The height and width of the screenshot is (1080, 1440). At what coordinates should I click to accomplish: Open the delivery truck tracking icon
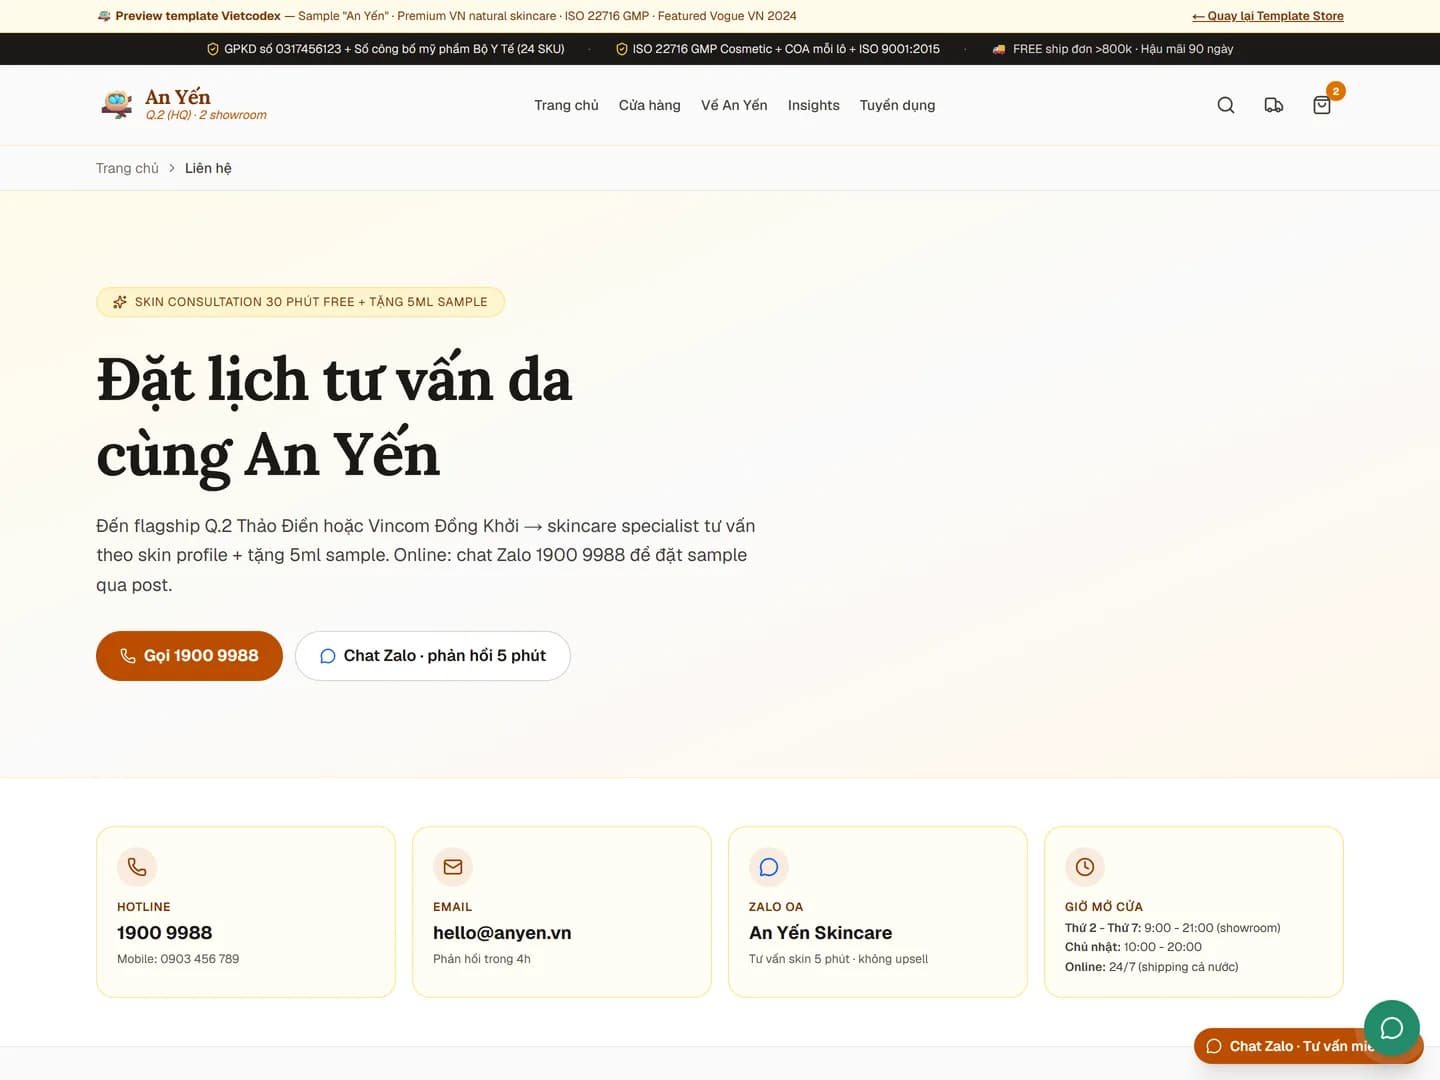[1274, 105]
